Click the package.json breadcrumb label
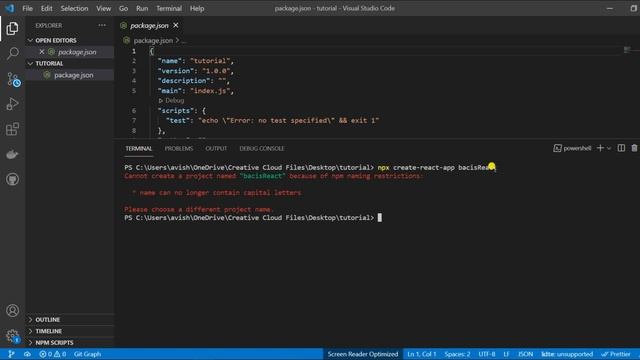Viewport: 640px width, 360px height. pyautogui.click(x=153, y=40)
